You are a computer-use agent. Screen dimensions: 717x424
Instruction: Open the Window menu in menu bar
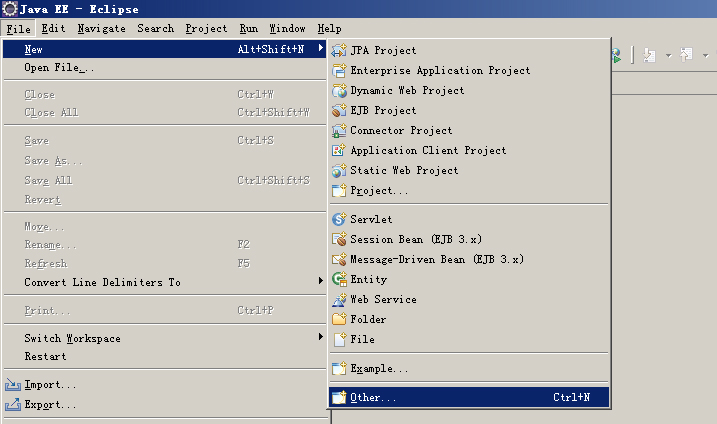coord(287,28)
